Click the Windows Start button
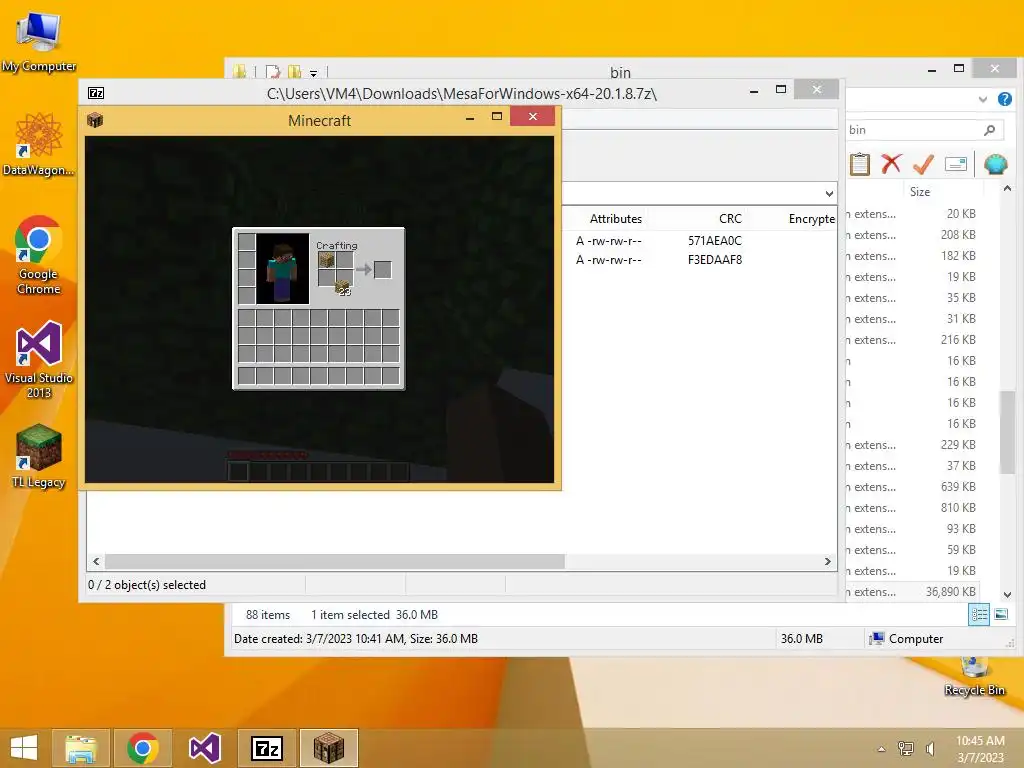Image resolution: width=1024 pixels, height=768 pixels. (x=24, y=748)
